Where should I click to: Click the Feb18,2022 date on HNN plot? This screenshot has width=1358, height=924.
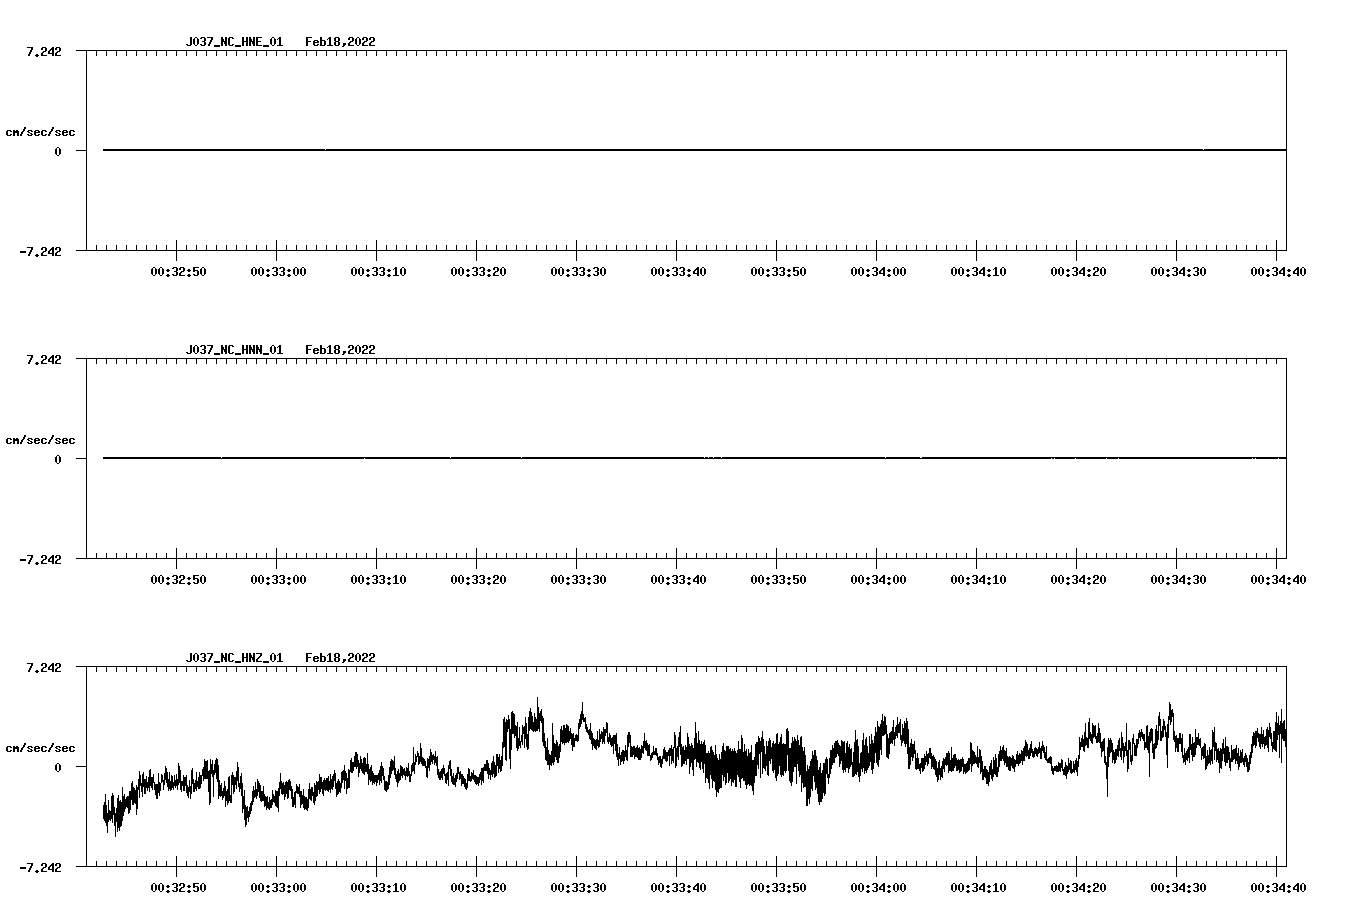pyautogui.click(x=340, y=350)
